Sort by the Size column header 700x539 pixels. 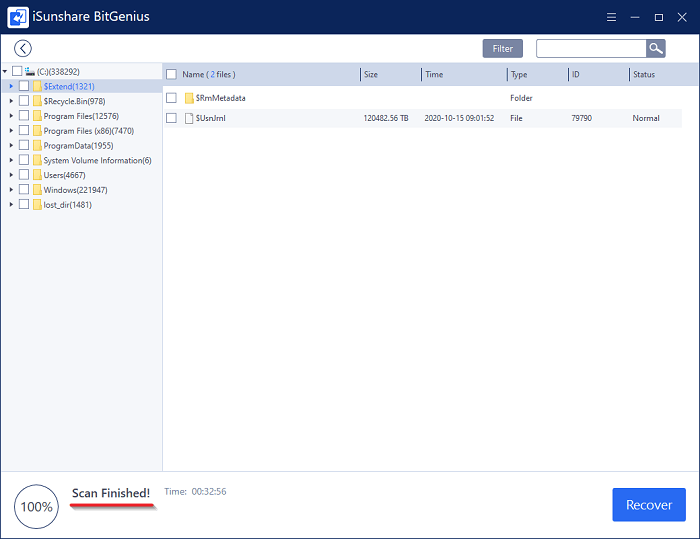[x=371, y=74]
